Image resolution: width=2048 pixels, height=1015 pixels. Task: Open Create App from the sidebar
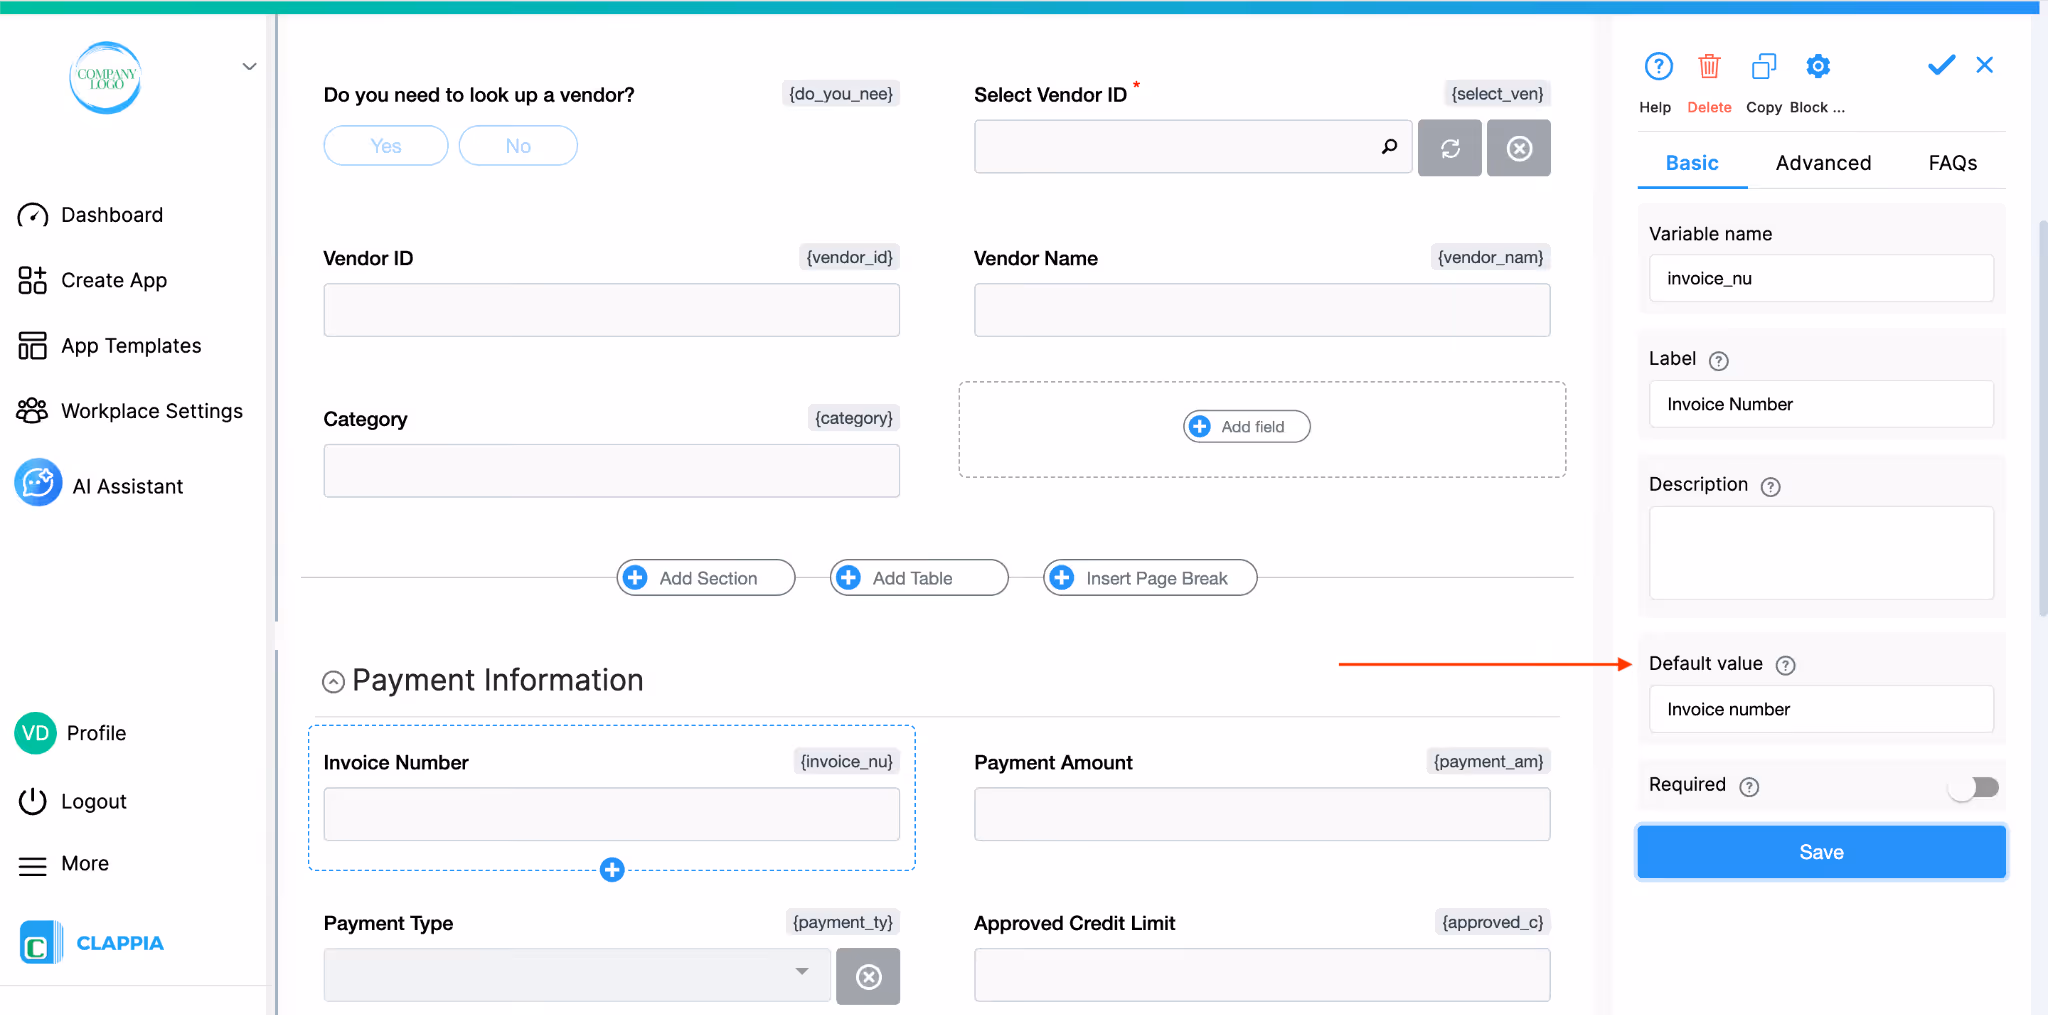click(x=114, y=280)
